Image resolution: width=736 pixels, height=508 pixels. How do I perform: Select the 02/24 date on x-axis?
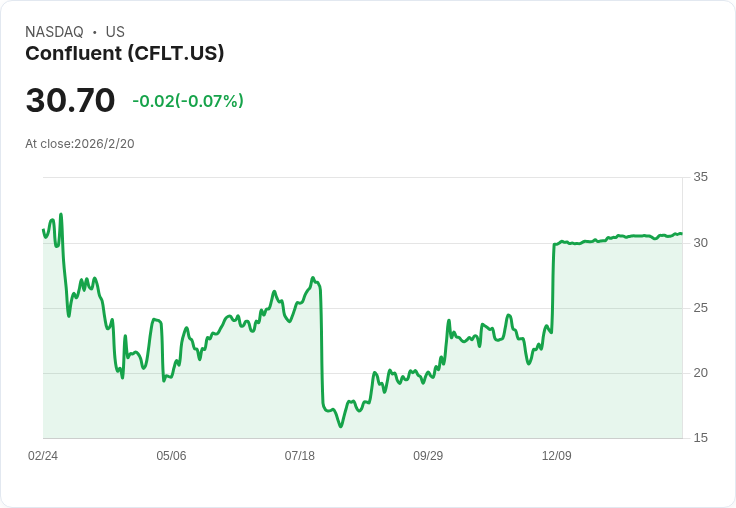tap(43, 456)
